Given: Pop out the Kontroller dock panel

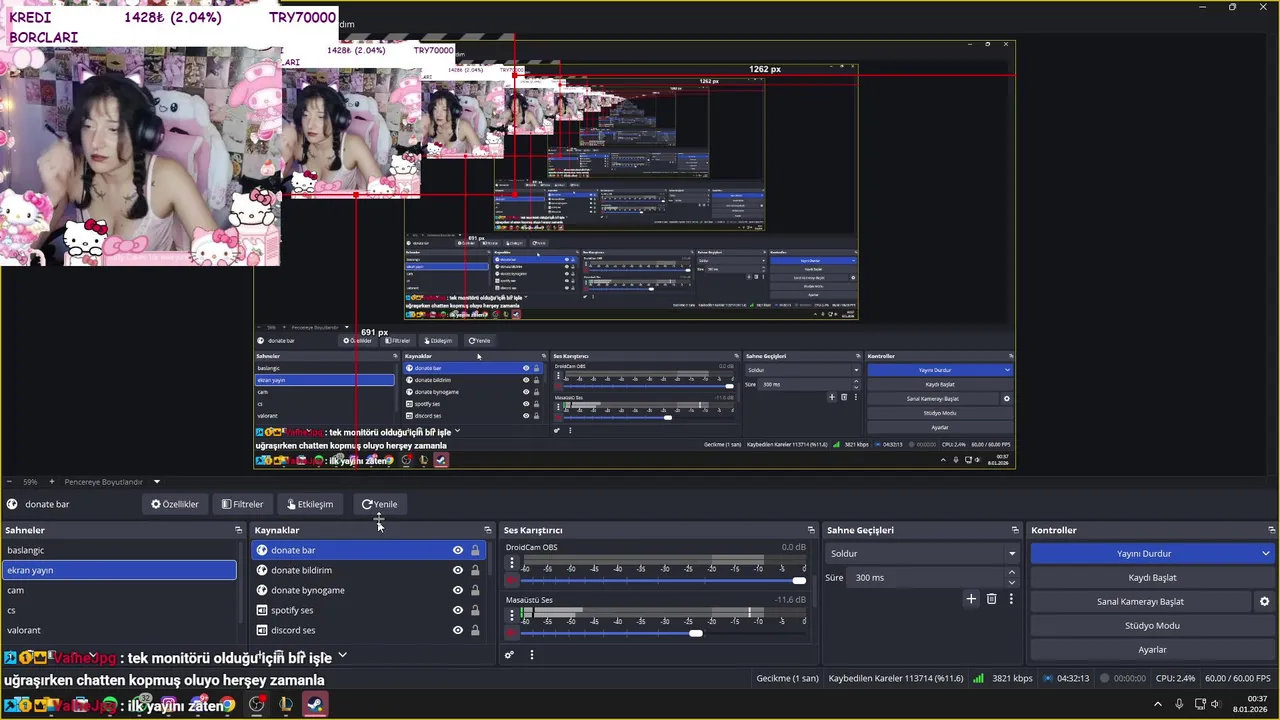Looking at the screenshot, I should [1271, 530].
